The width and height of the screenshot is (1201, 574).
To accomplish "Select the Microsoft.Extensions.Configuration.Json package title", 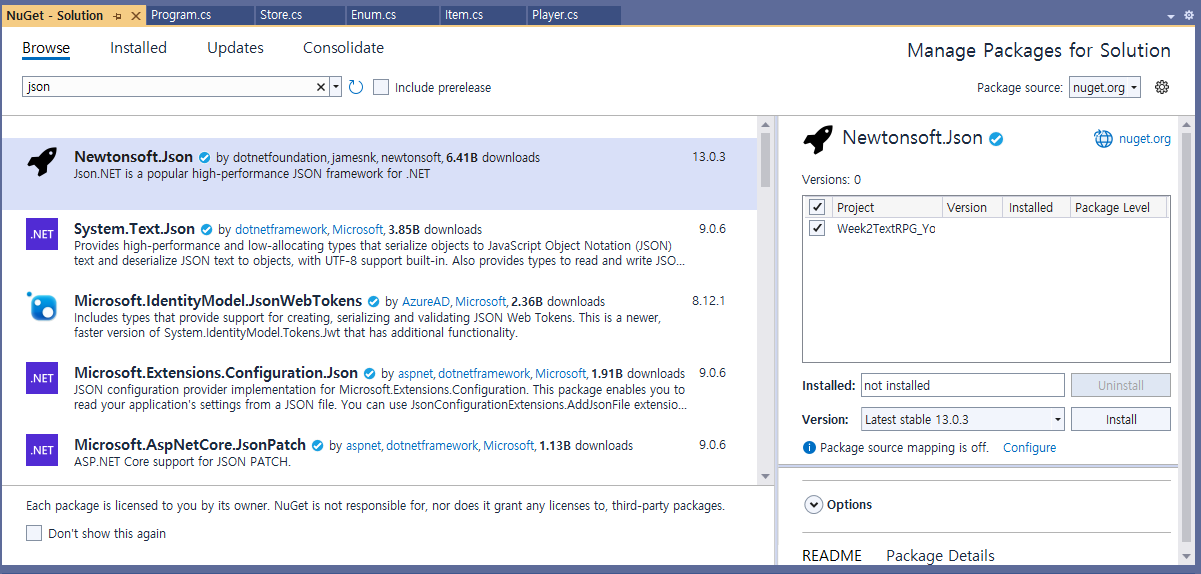I will coord(216,373).
